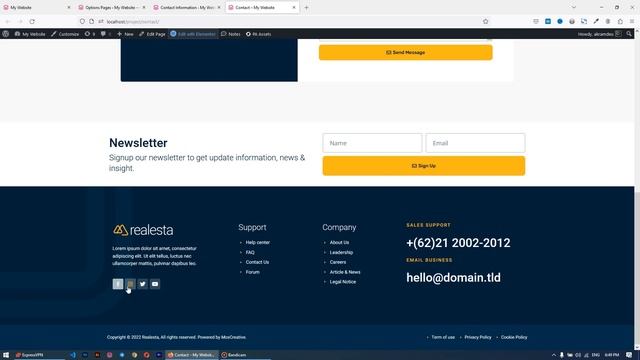
Task: Open the Careers footer link
Action: pyautogui.click(x=338, y=262)
